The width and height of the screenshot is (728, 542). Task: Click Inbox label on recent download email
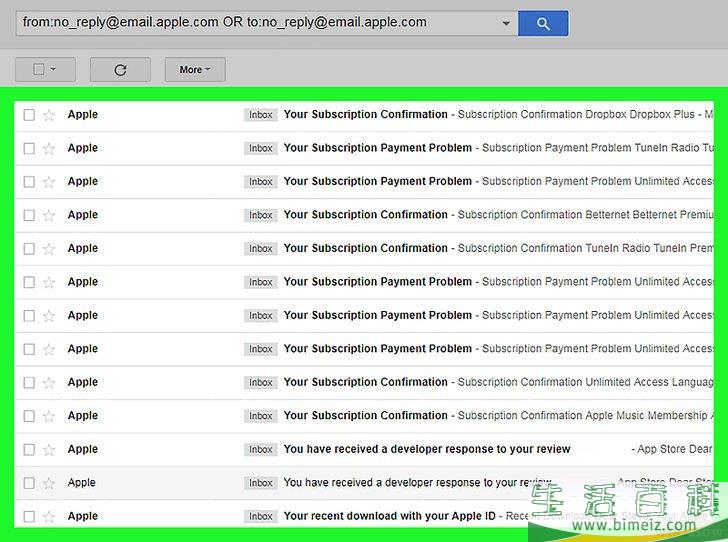pyautogui.click(x=260, y=516)
